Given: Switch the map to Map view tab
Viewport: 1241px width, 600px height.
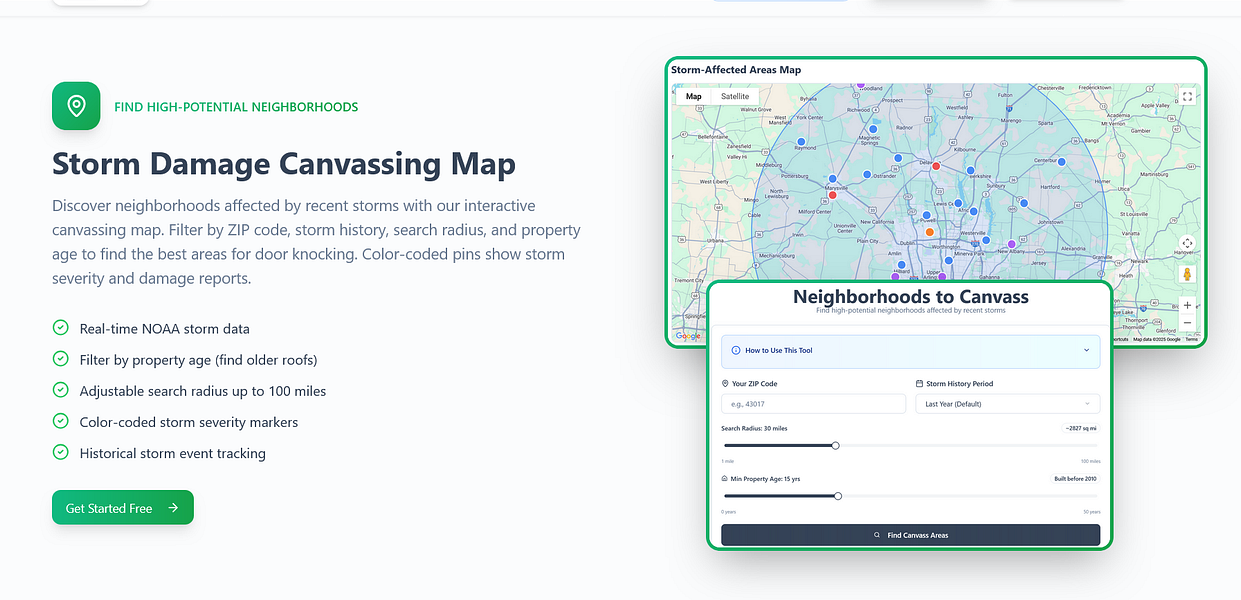Looking at the screenshot, I should (693, 97).
